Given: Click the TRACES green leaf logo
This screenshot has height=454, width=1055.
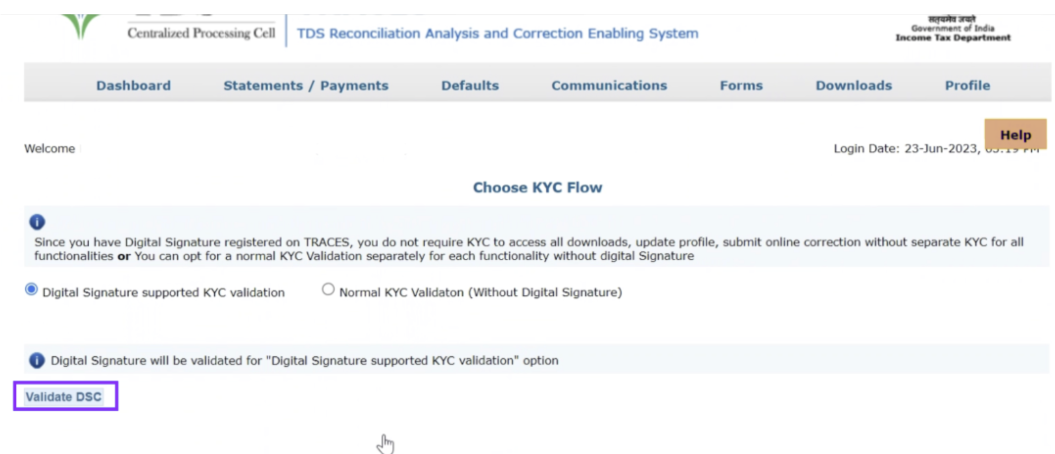Looking at the screenshot, I should [80, 22].
